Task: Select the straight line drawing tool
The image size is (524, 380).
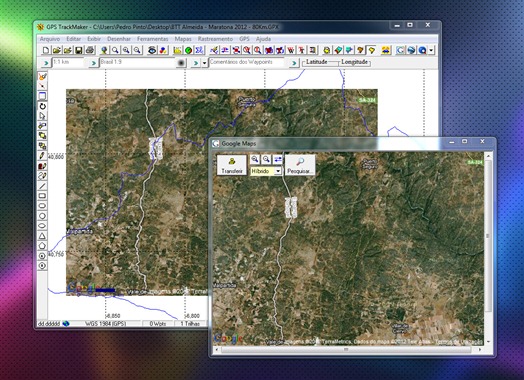Action: coord(42,186)
